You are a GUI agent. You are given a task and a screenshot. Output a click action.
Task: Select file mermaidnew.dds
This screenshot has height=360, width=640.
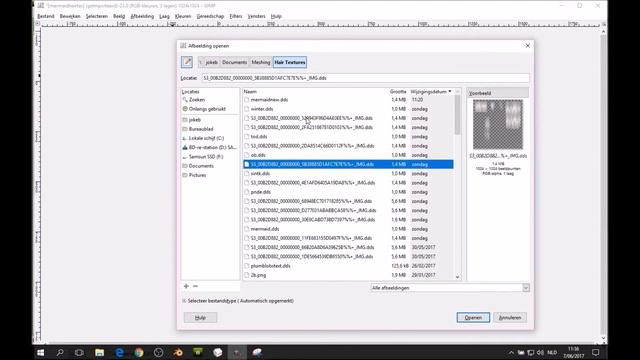tap(269, 100)
